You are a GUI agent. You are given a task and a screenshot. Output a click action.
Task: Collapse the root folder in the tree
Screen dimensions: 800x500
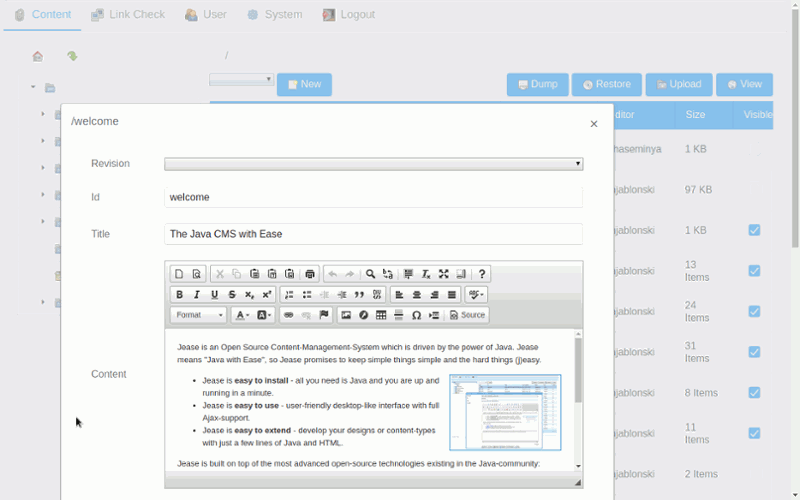(33, 87)
